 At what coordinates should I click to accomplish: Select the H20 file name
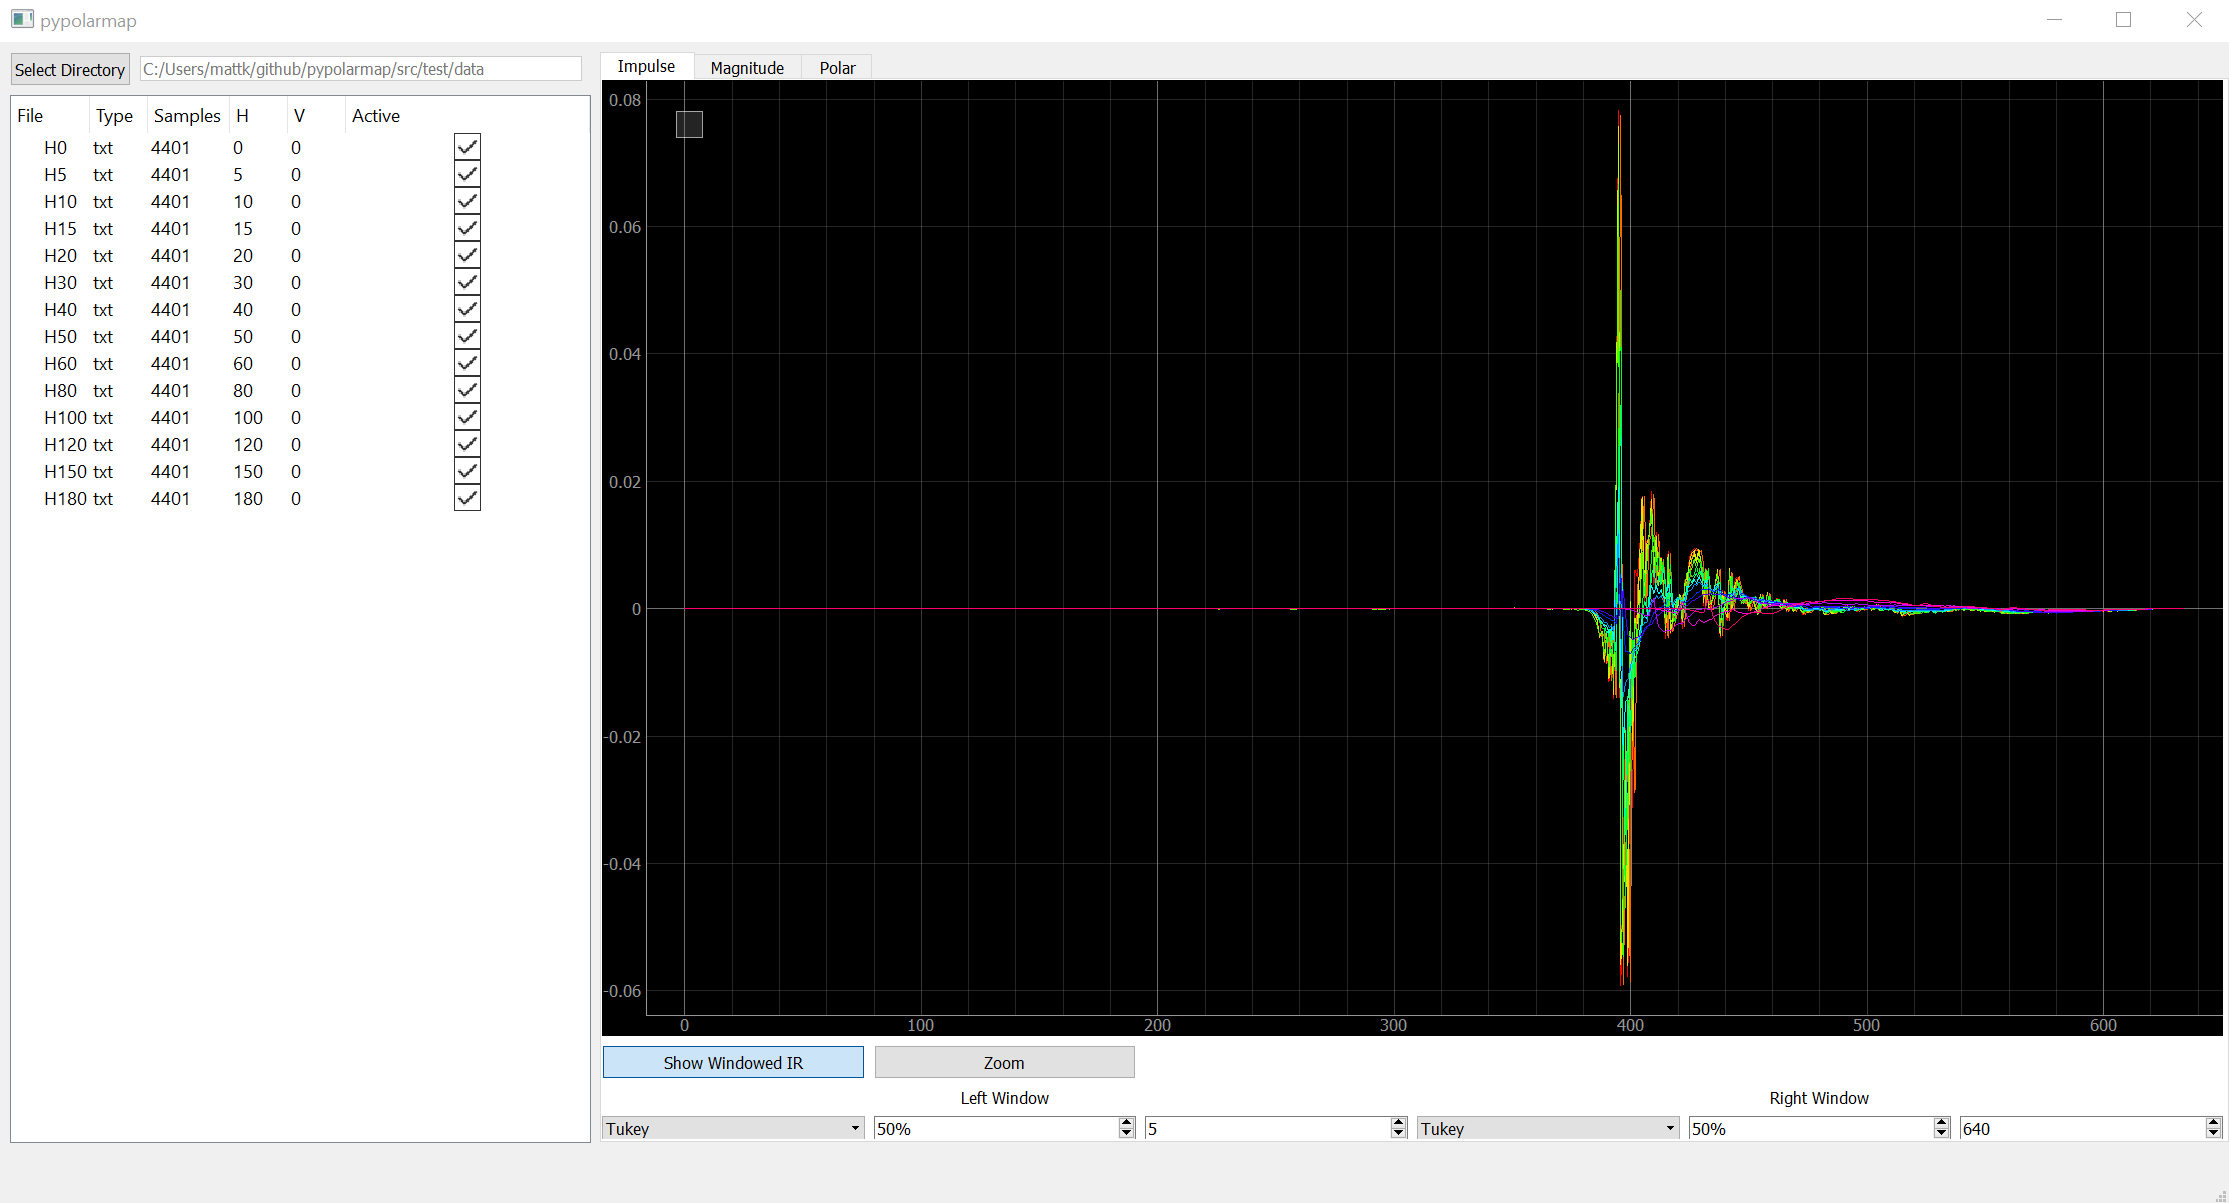pos(60,255)
